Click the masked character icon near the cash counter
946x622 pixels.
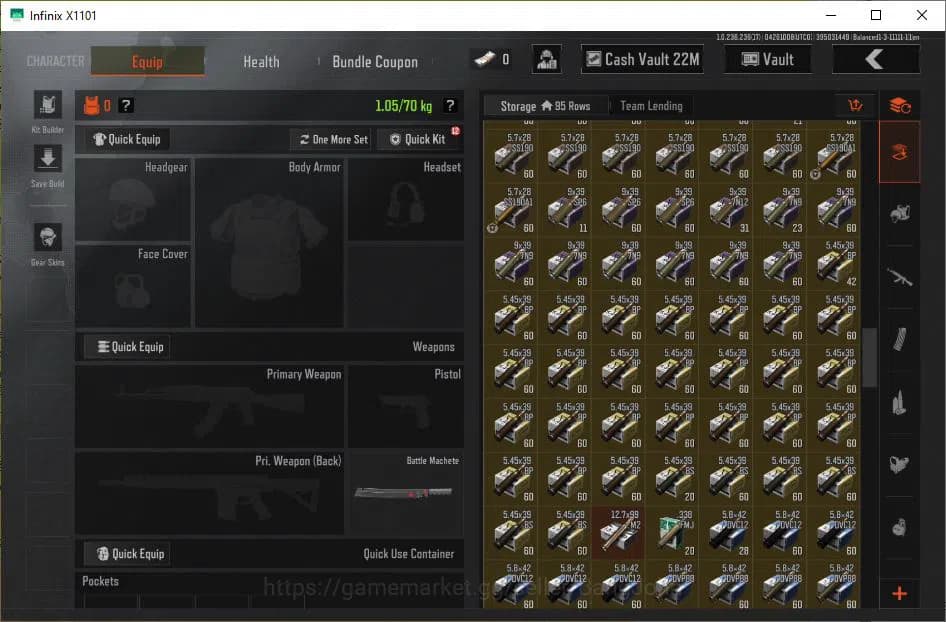[546, 59]
